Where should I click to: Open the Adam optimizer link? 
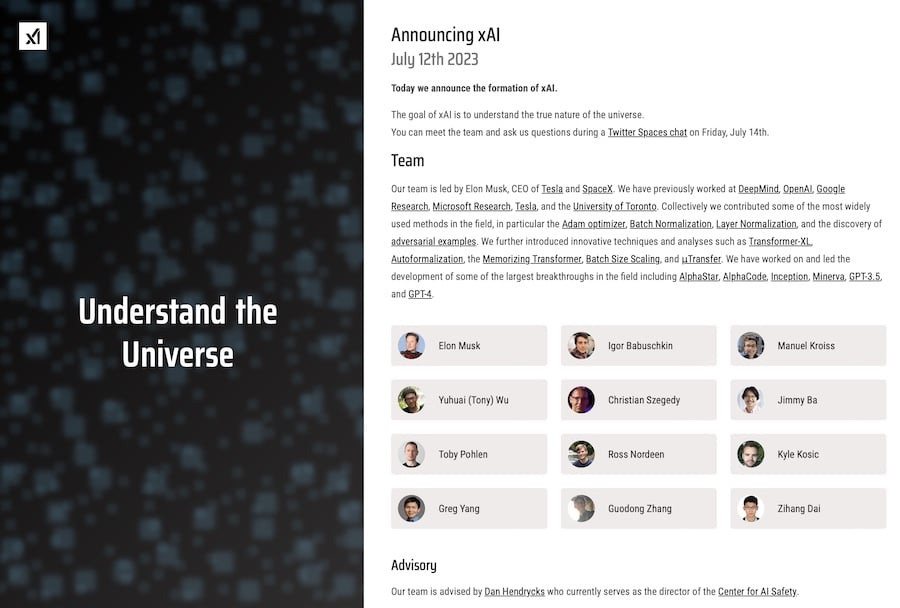coord(593,224)
